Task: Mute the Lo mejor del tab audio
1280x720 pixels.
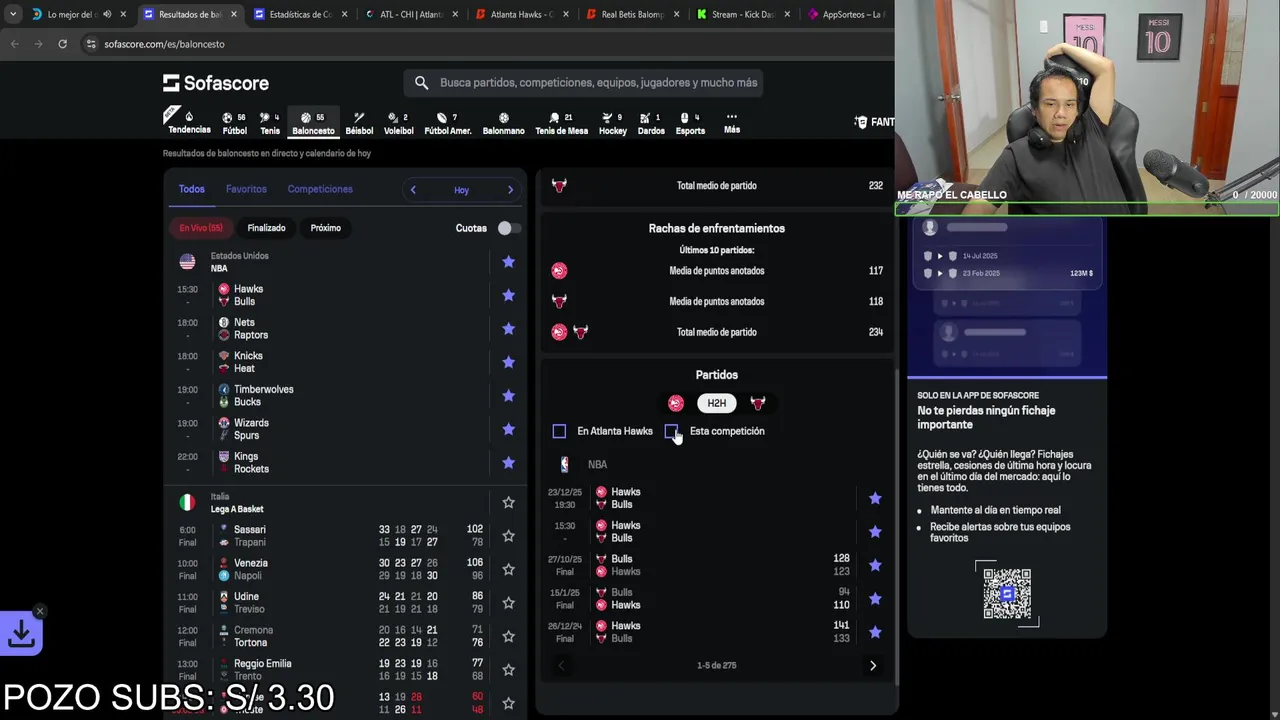Action: [109, 14]
